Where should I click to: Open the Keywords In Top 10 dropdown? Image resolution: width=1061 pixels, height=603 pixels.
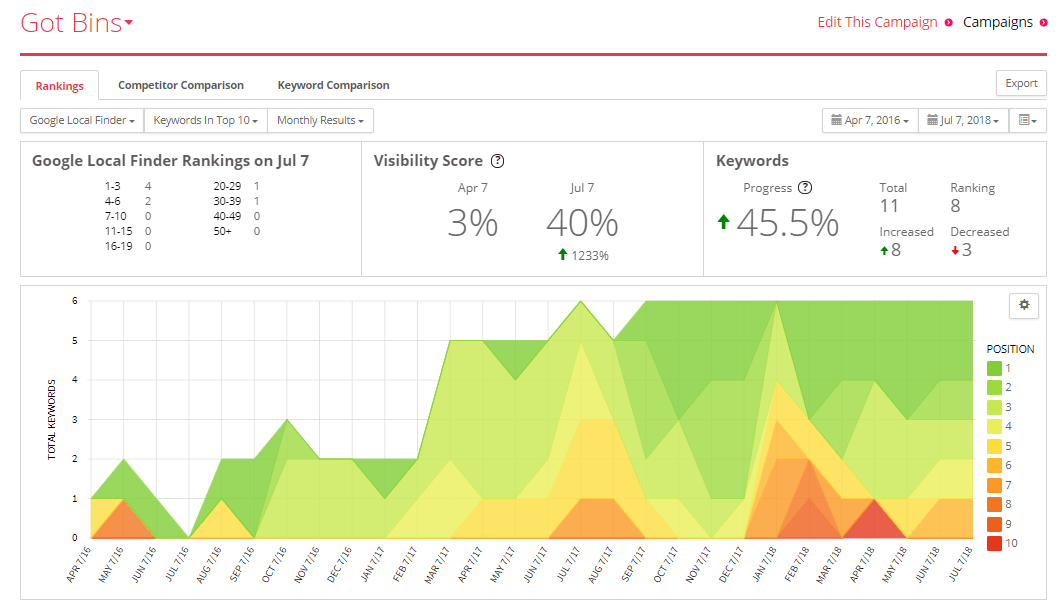point(206,120)
